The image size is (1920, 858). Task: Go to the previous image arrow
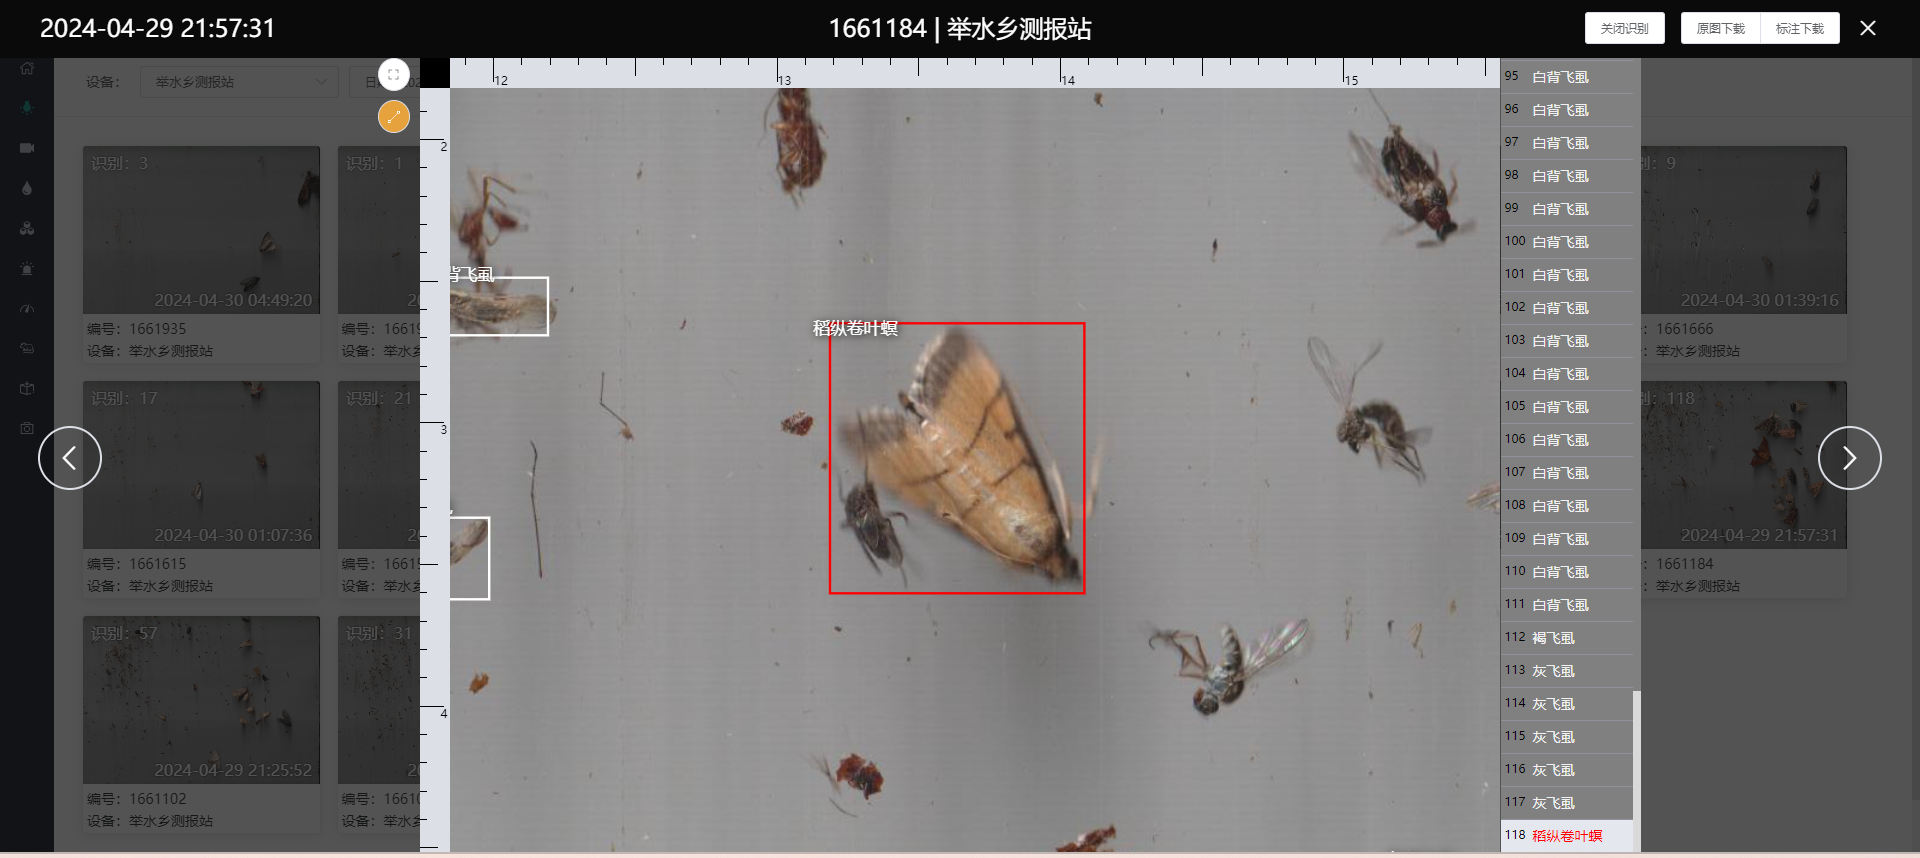(70, 458)
